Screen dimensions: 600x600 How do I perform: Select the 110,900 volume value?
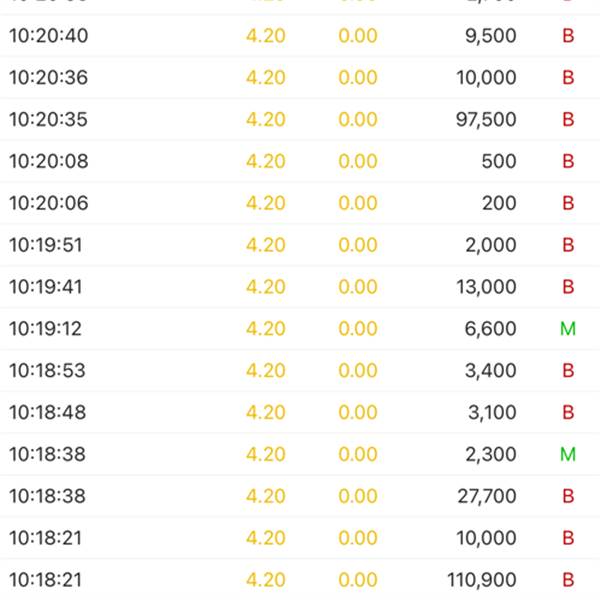coord(482,580)
